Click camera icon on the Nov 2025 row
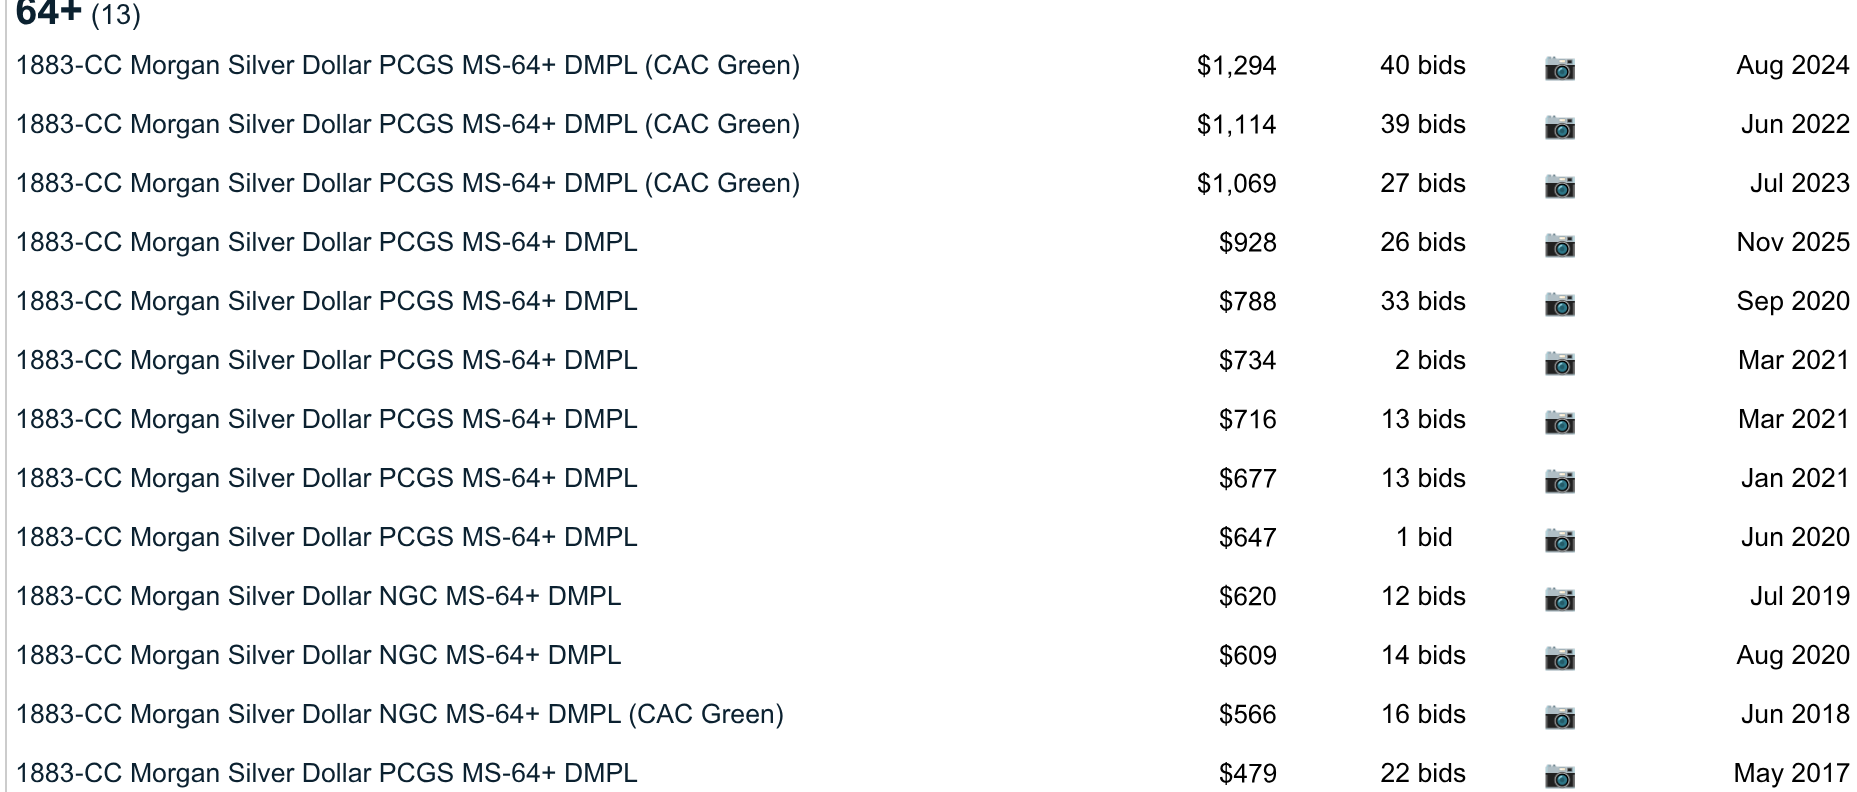Image resolution: width=1857 pixels, height=792 pixels. [x=1559, y=245]
